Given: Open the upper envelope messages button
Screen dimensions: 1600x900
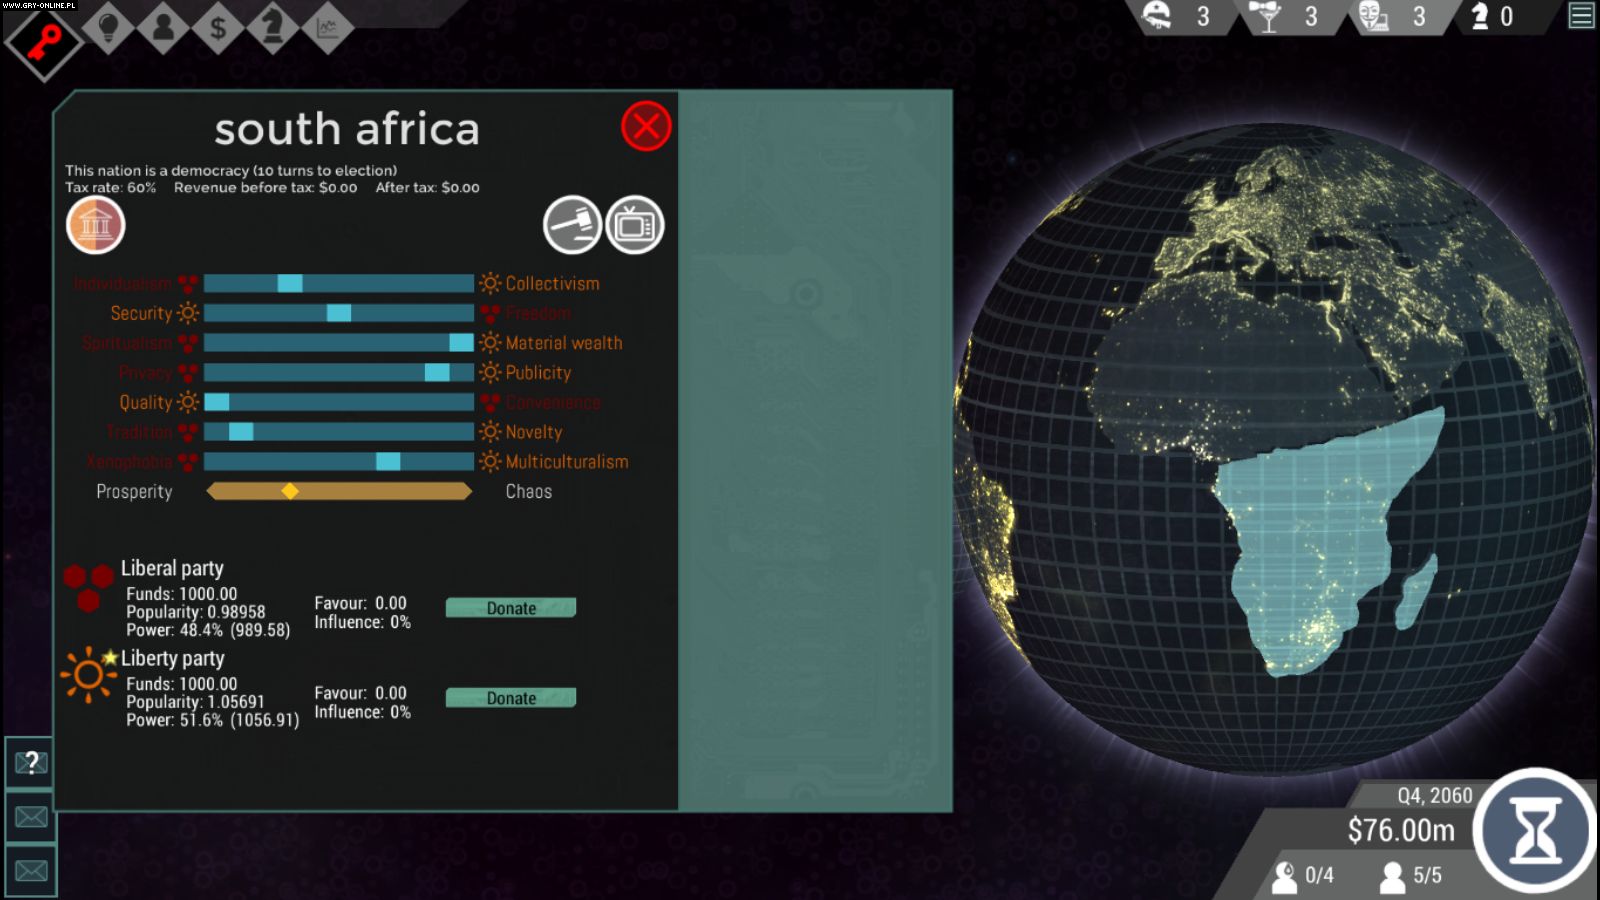Looking at the screenshot, I should click(x=31, y=817).
